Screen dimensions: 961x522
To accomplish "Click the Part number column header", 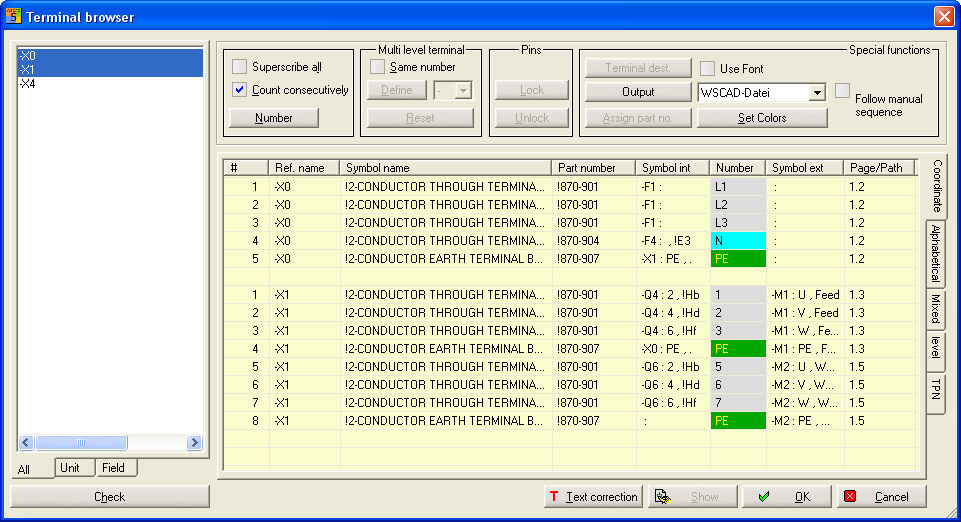I will [x=593, y=168].
